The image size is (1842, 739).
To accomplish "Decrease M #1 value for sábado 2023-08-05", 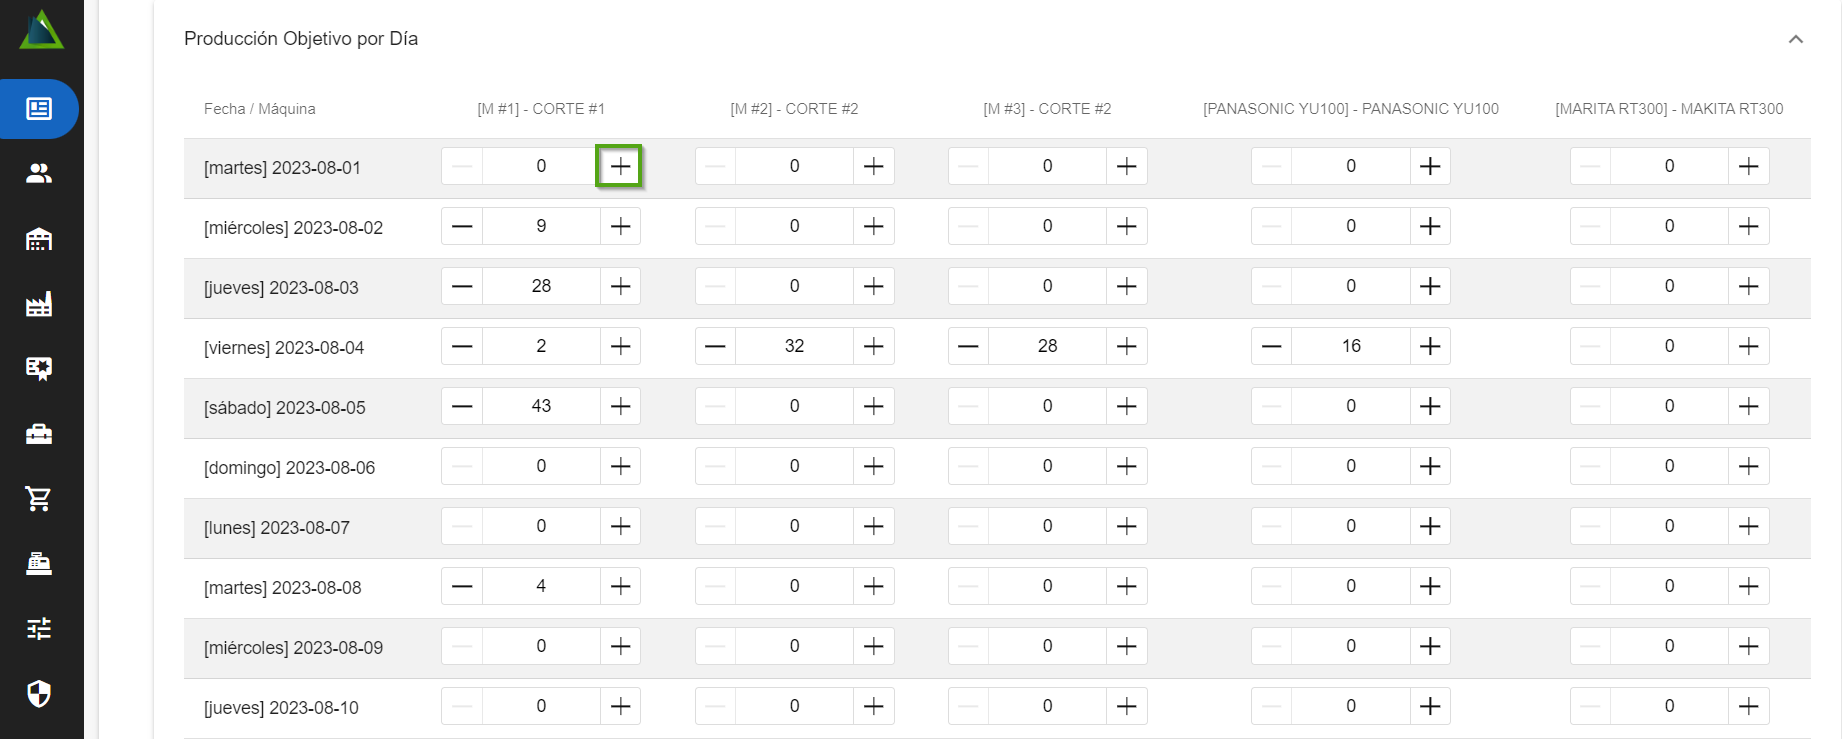I will coord(462,406).
